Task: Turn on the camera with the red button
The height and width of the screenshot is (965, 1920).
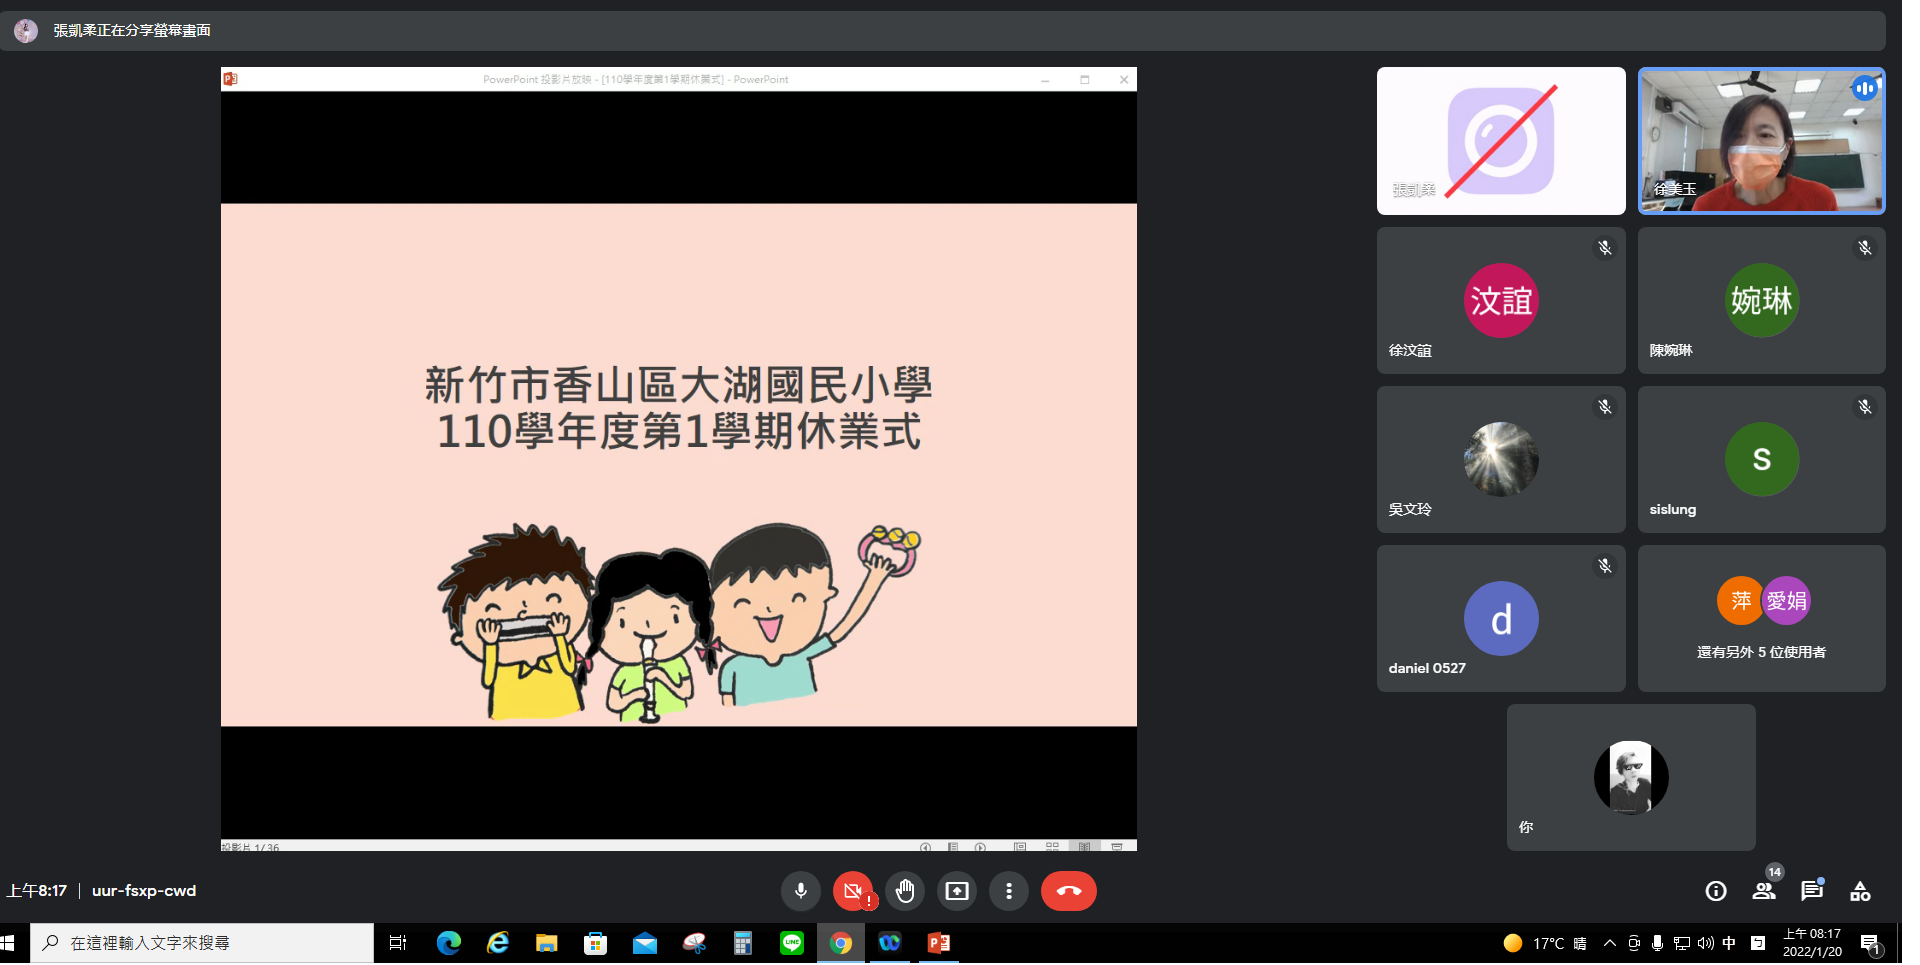Action: point(852,891)
